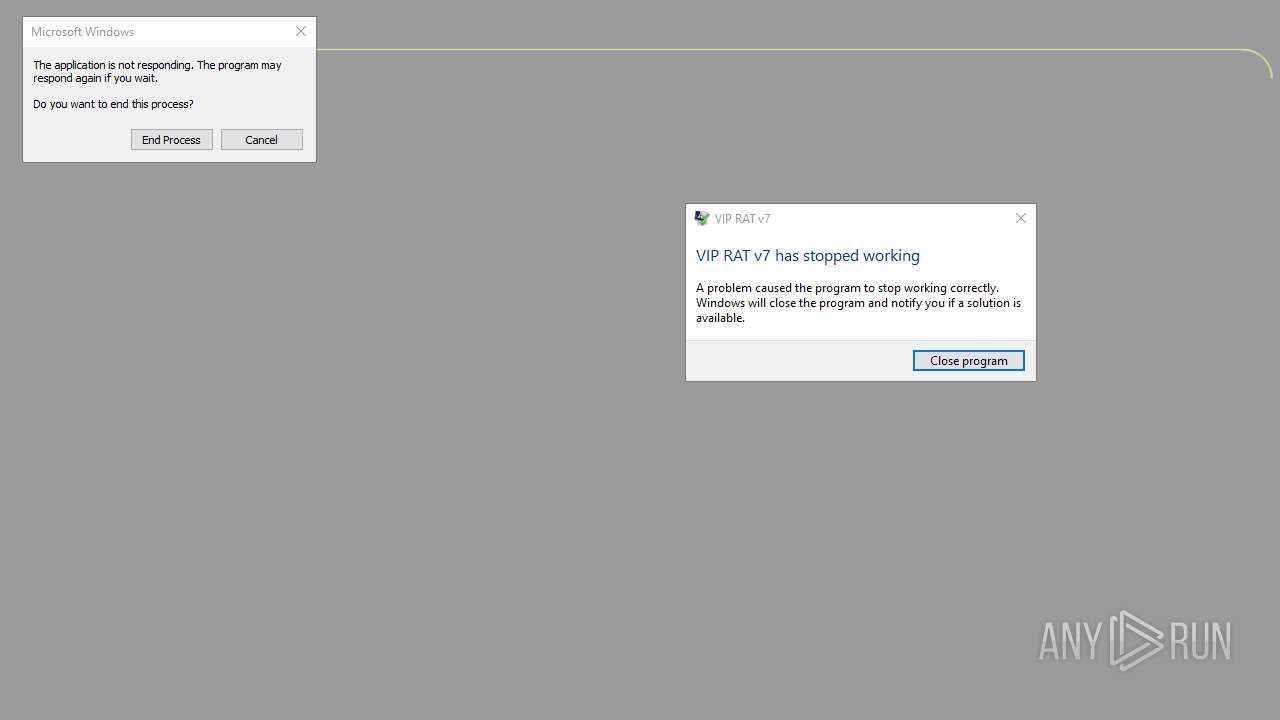Click the 'A problem caused the program' description text
The width and height of the screenshot is (1280, 720).
tap(858, 303)
